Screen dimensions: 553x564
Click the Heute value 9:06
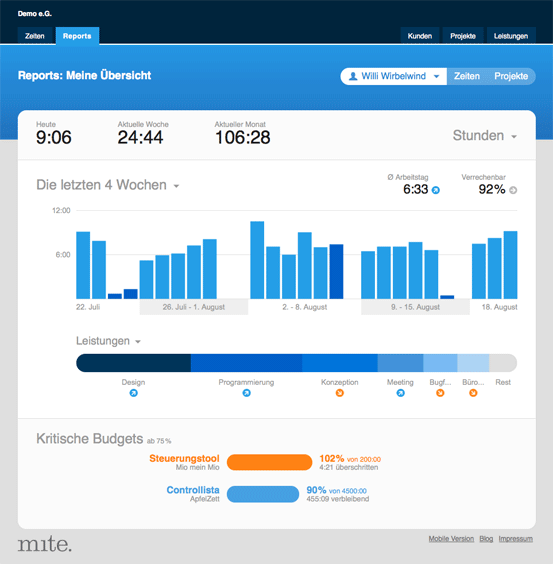click(x=54, y=137)
